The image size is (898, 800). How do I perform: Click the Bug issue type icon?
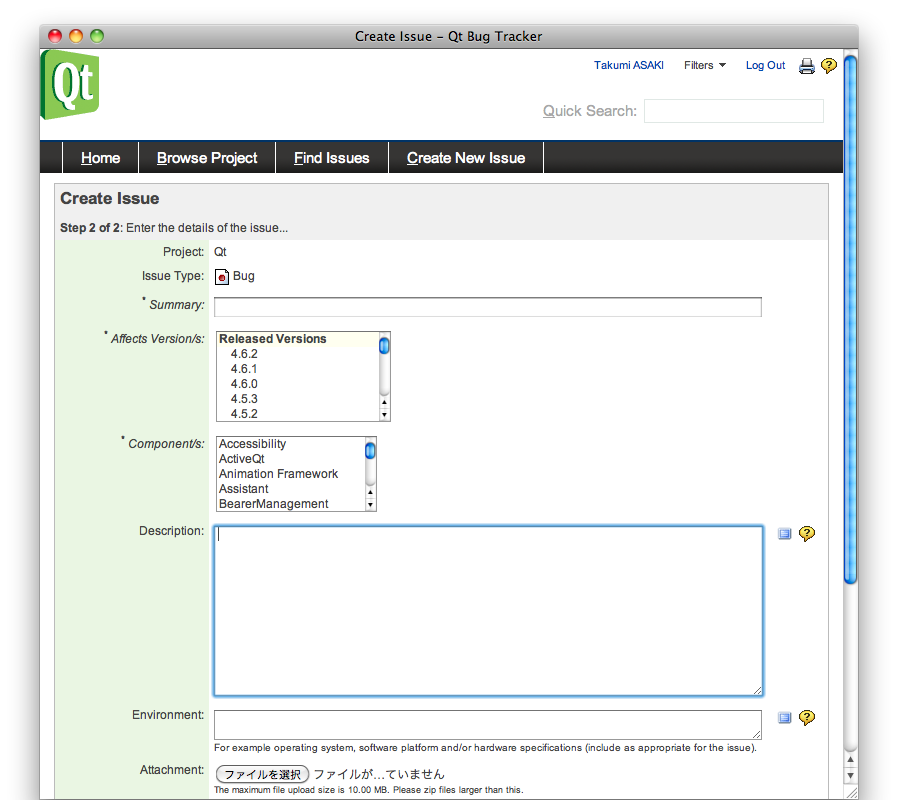(222, 277)
